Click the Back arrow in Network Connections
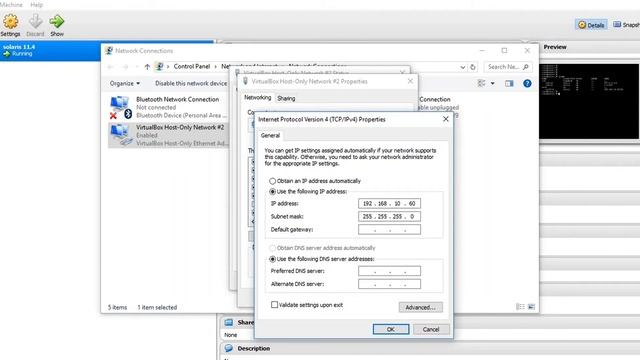This screenshot has height=360, width=640. pos(111,67)
